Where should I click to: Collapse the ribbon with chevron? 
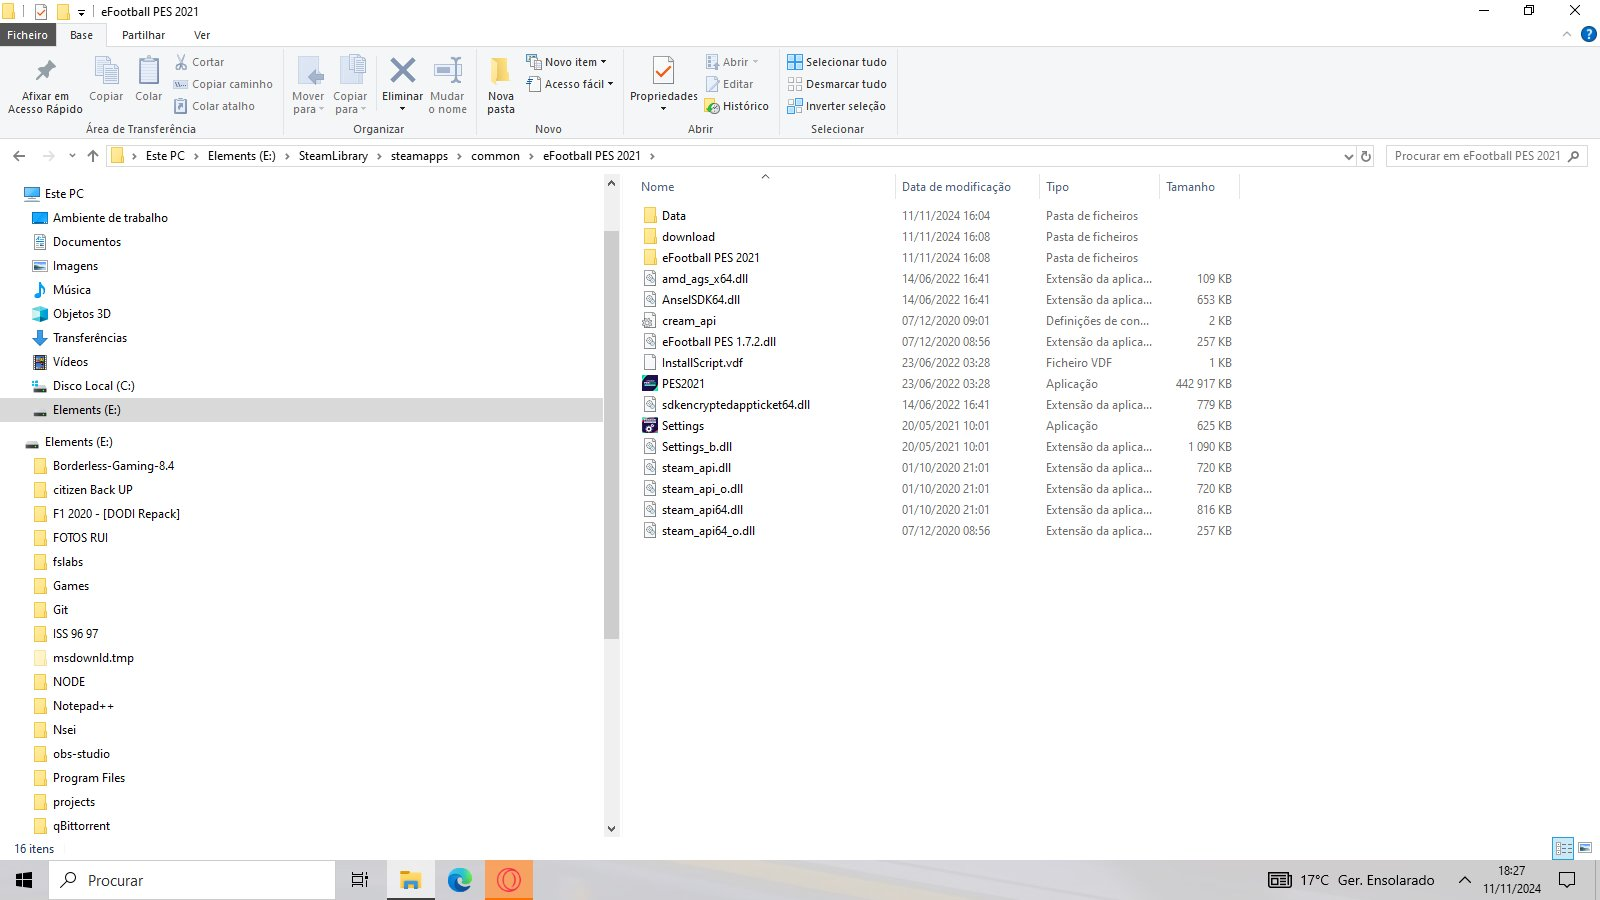click(1567, 35)
